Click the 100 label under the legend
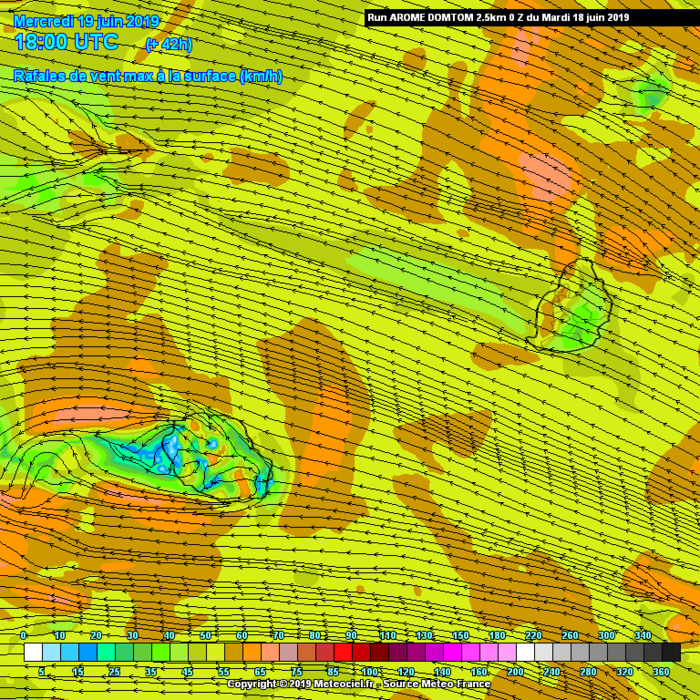Viewport: 700px width, 700px height. click(370, 672)
